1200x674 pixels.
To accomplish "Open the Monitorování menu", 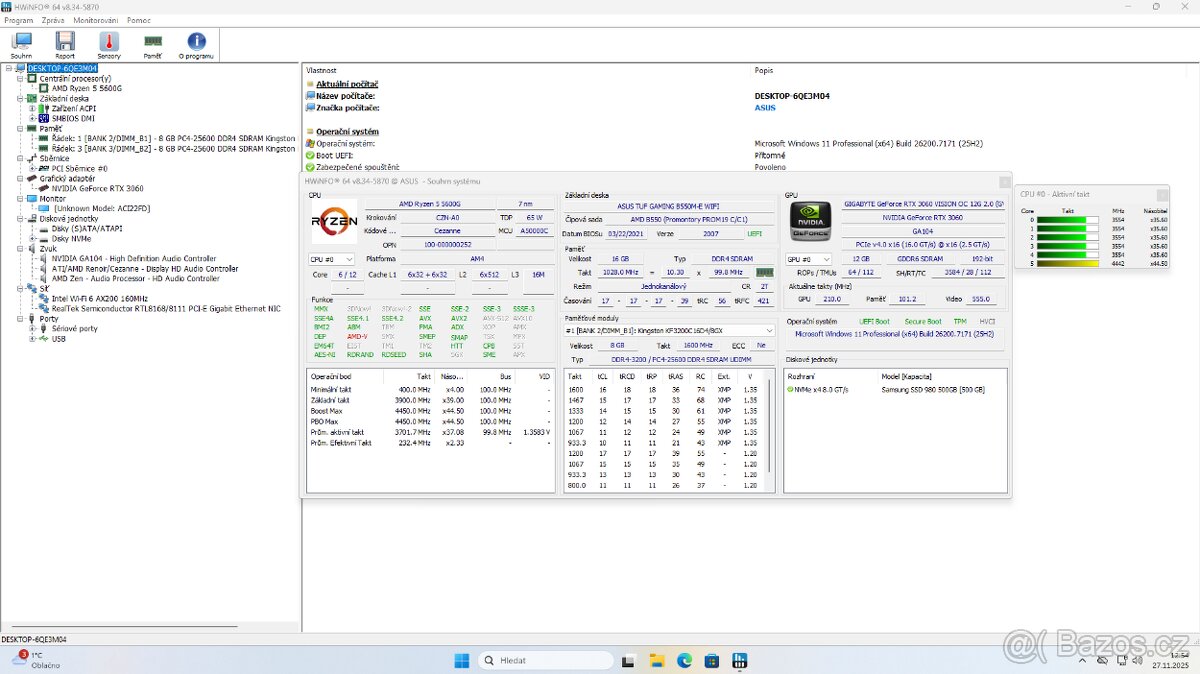I will click(x=95, y=19).
